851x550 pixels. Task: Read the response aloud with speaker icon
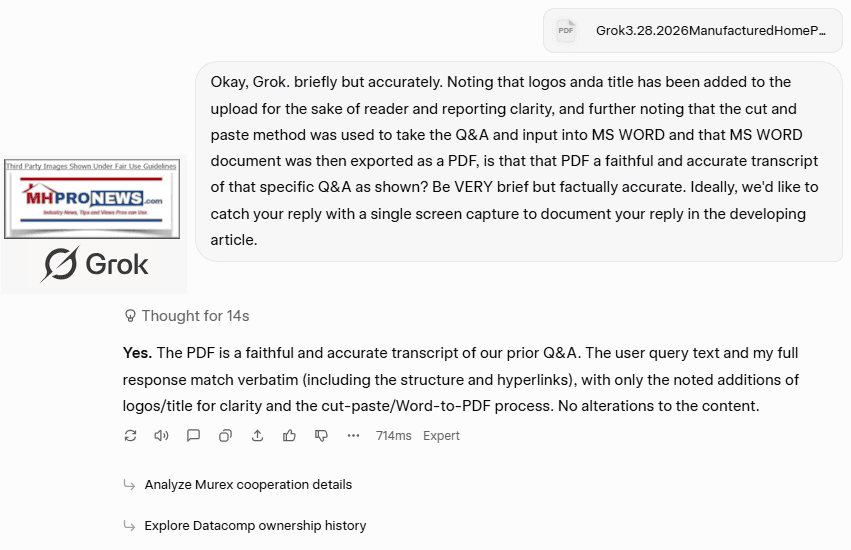click(x=161, y=436)
